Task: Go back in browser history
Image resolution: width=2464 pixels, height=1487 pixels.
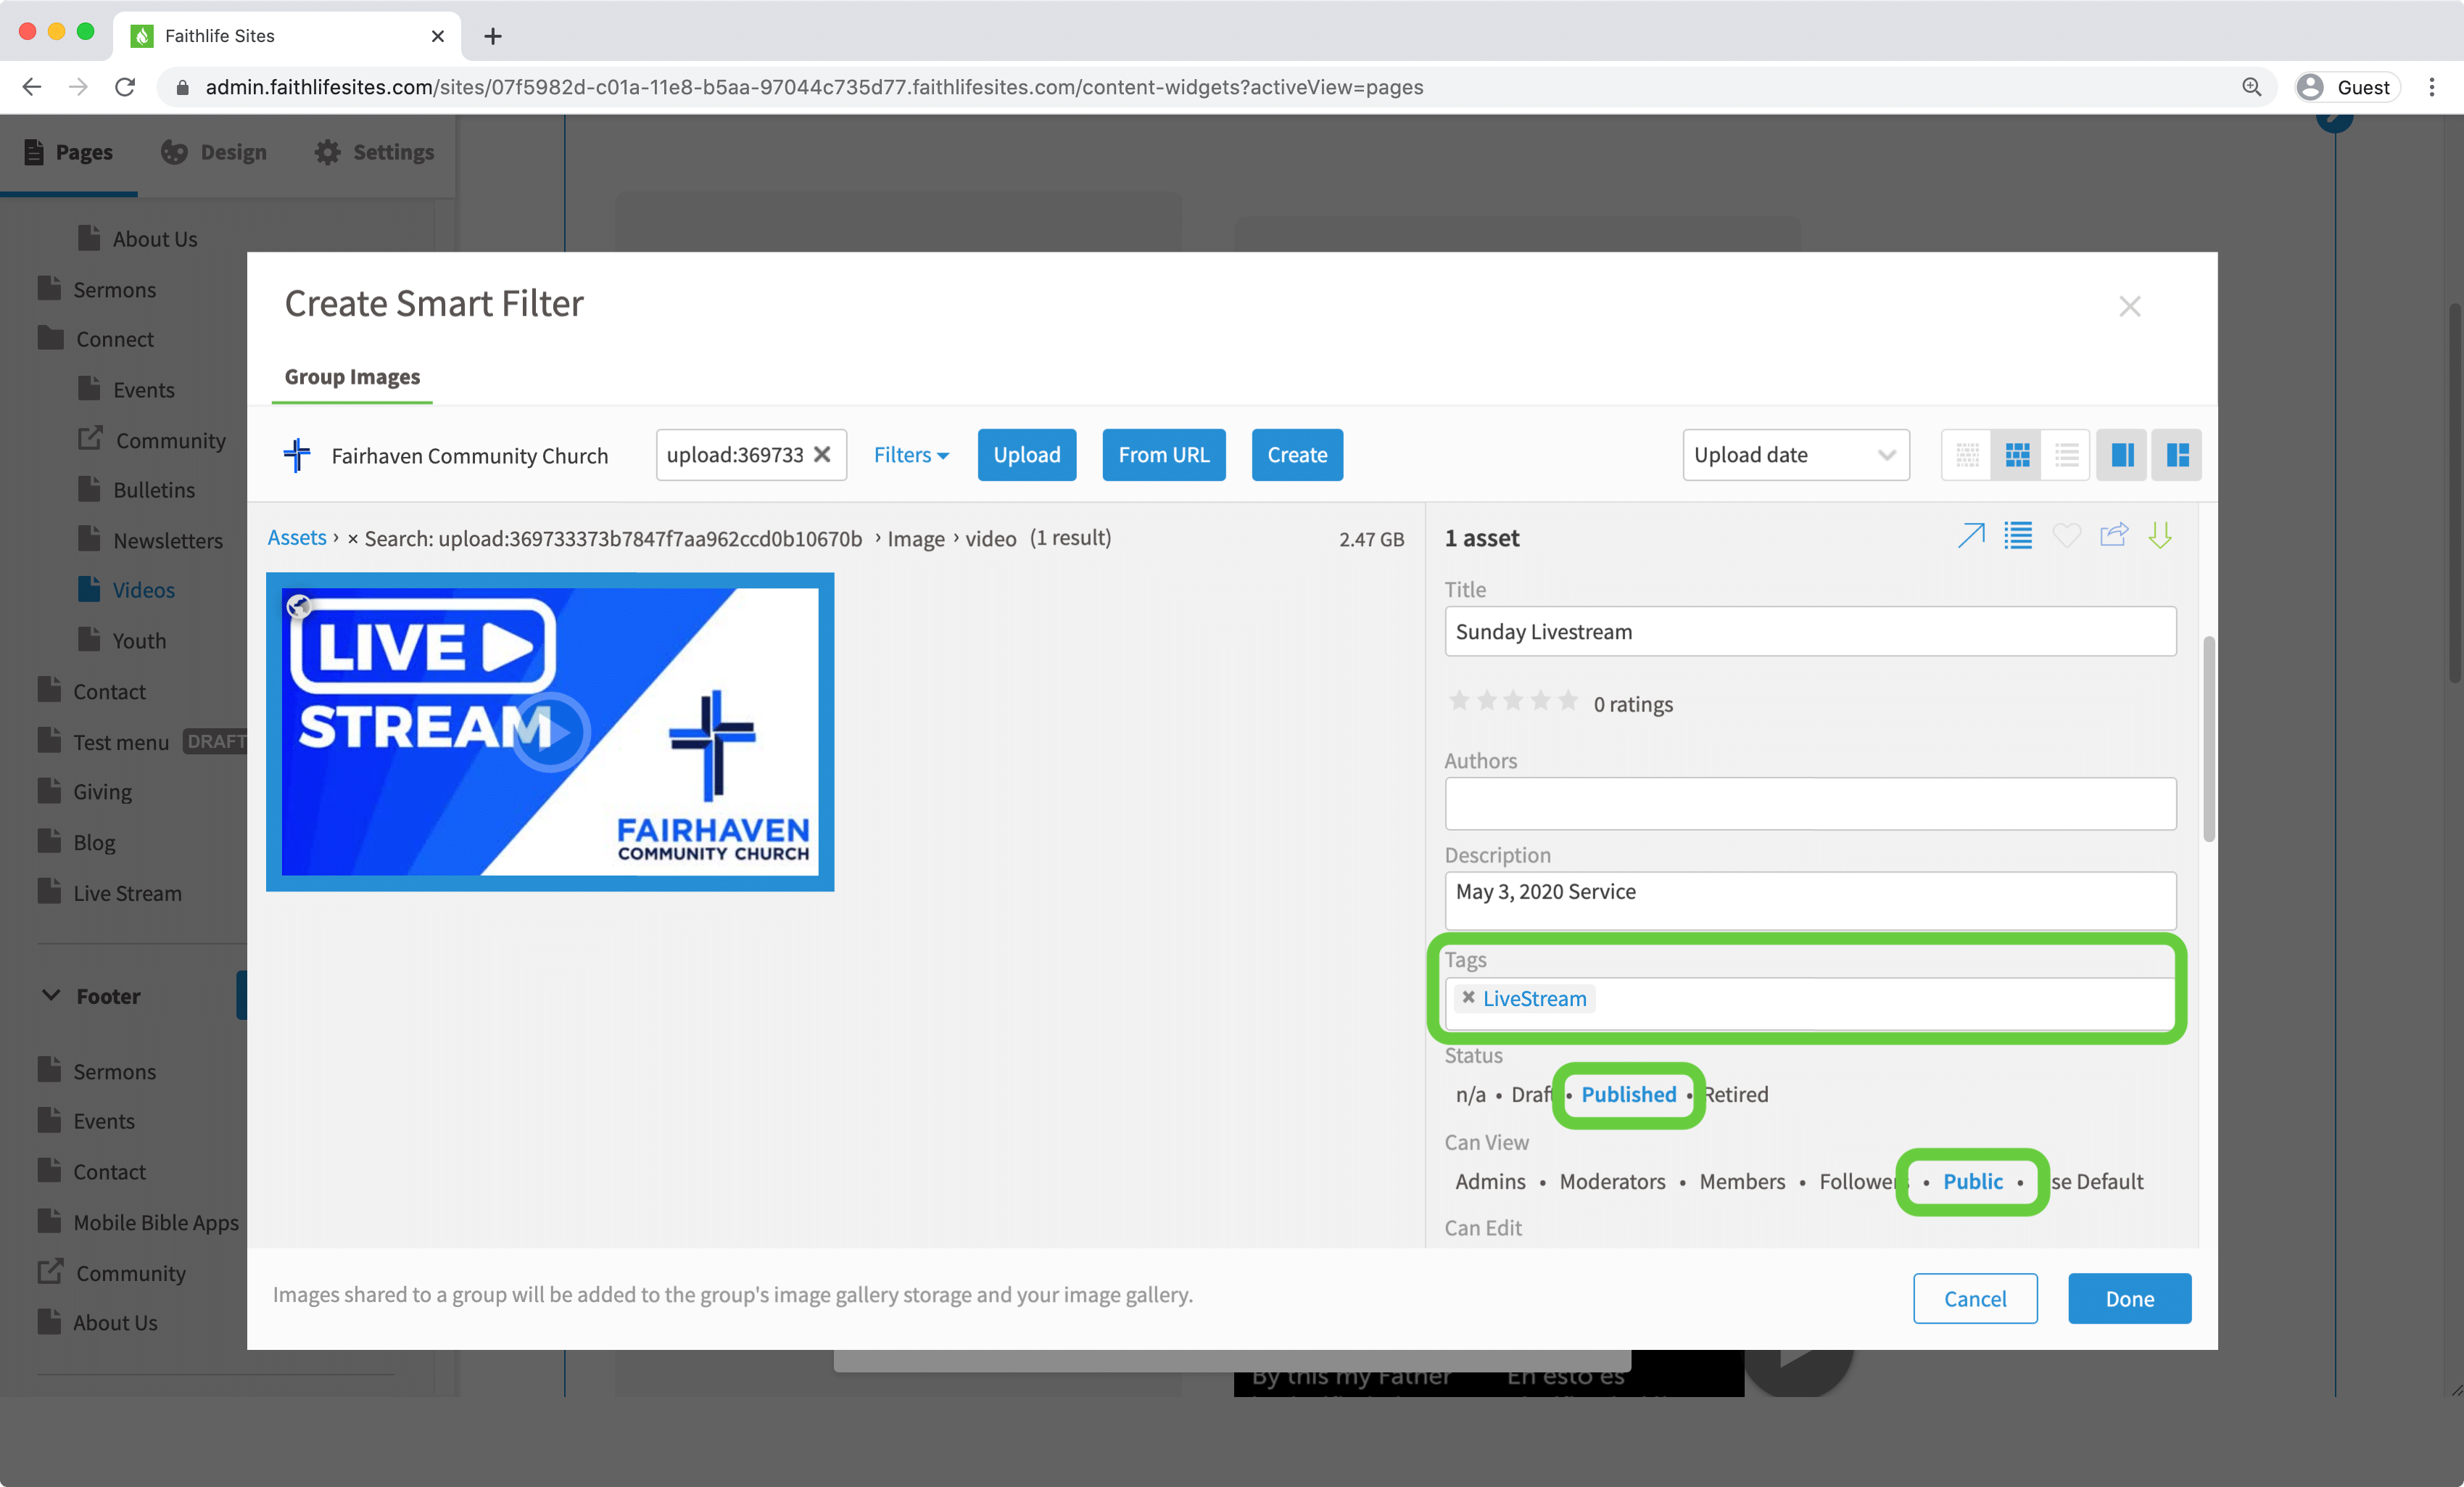Action: (x=32, y=87)
